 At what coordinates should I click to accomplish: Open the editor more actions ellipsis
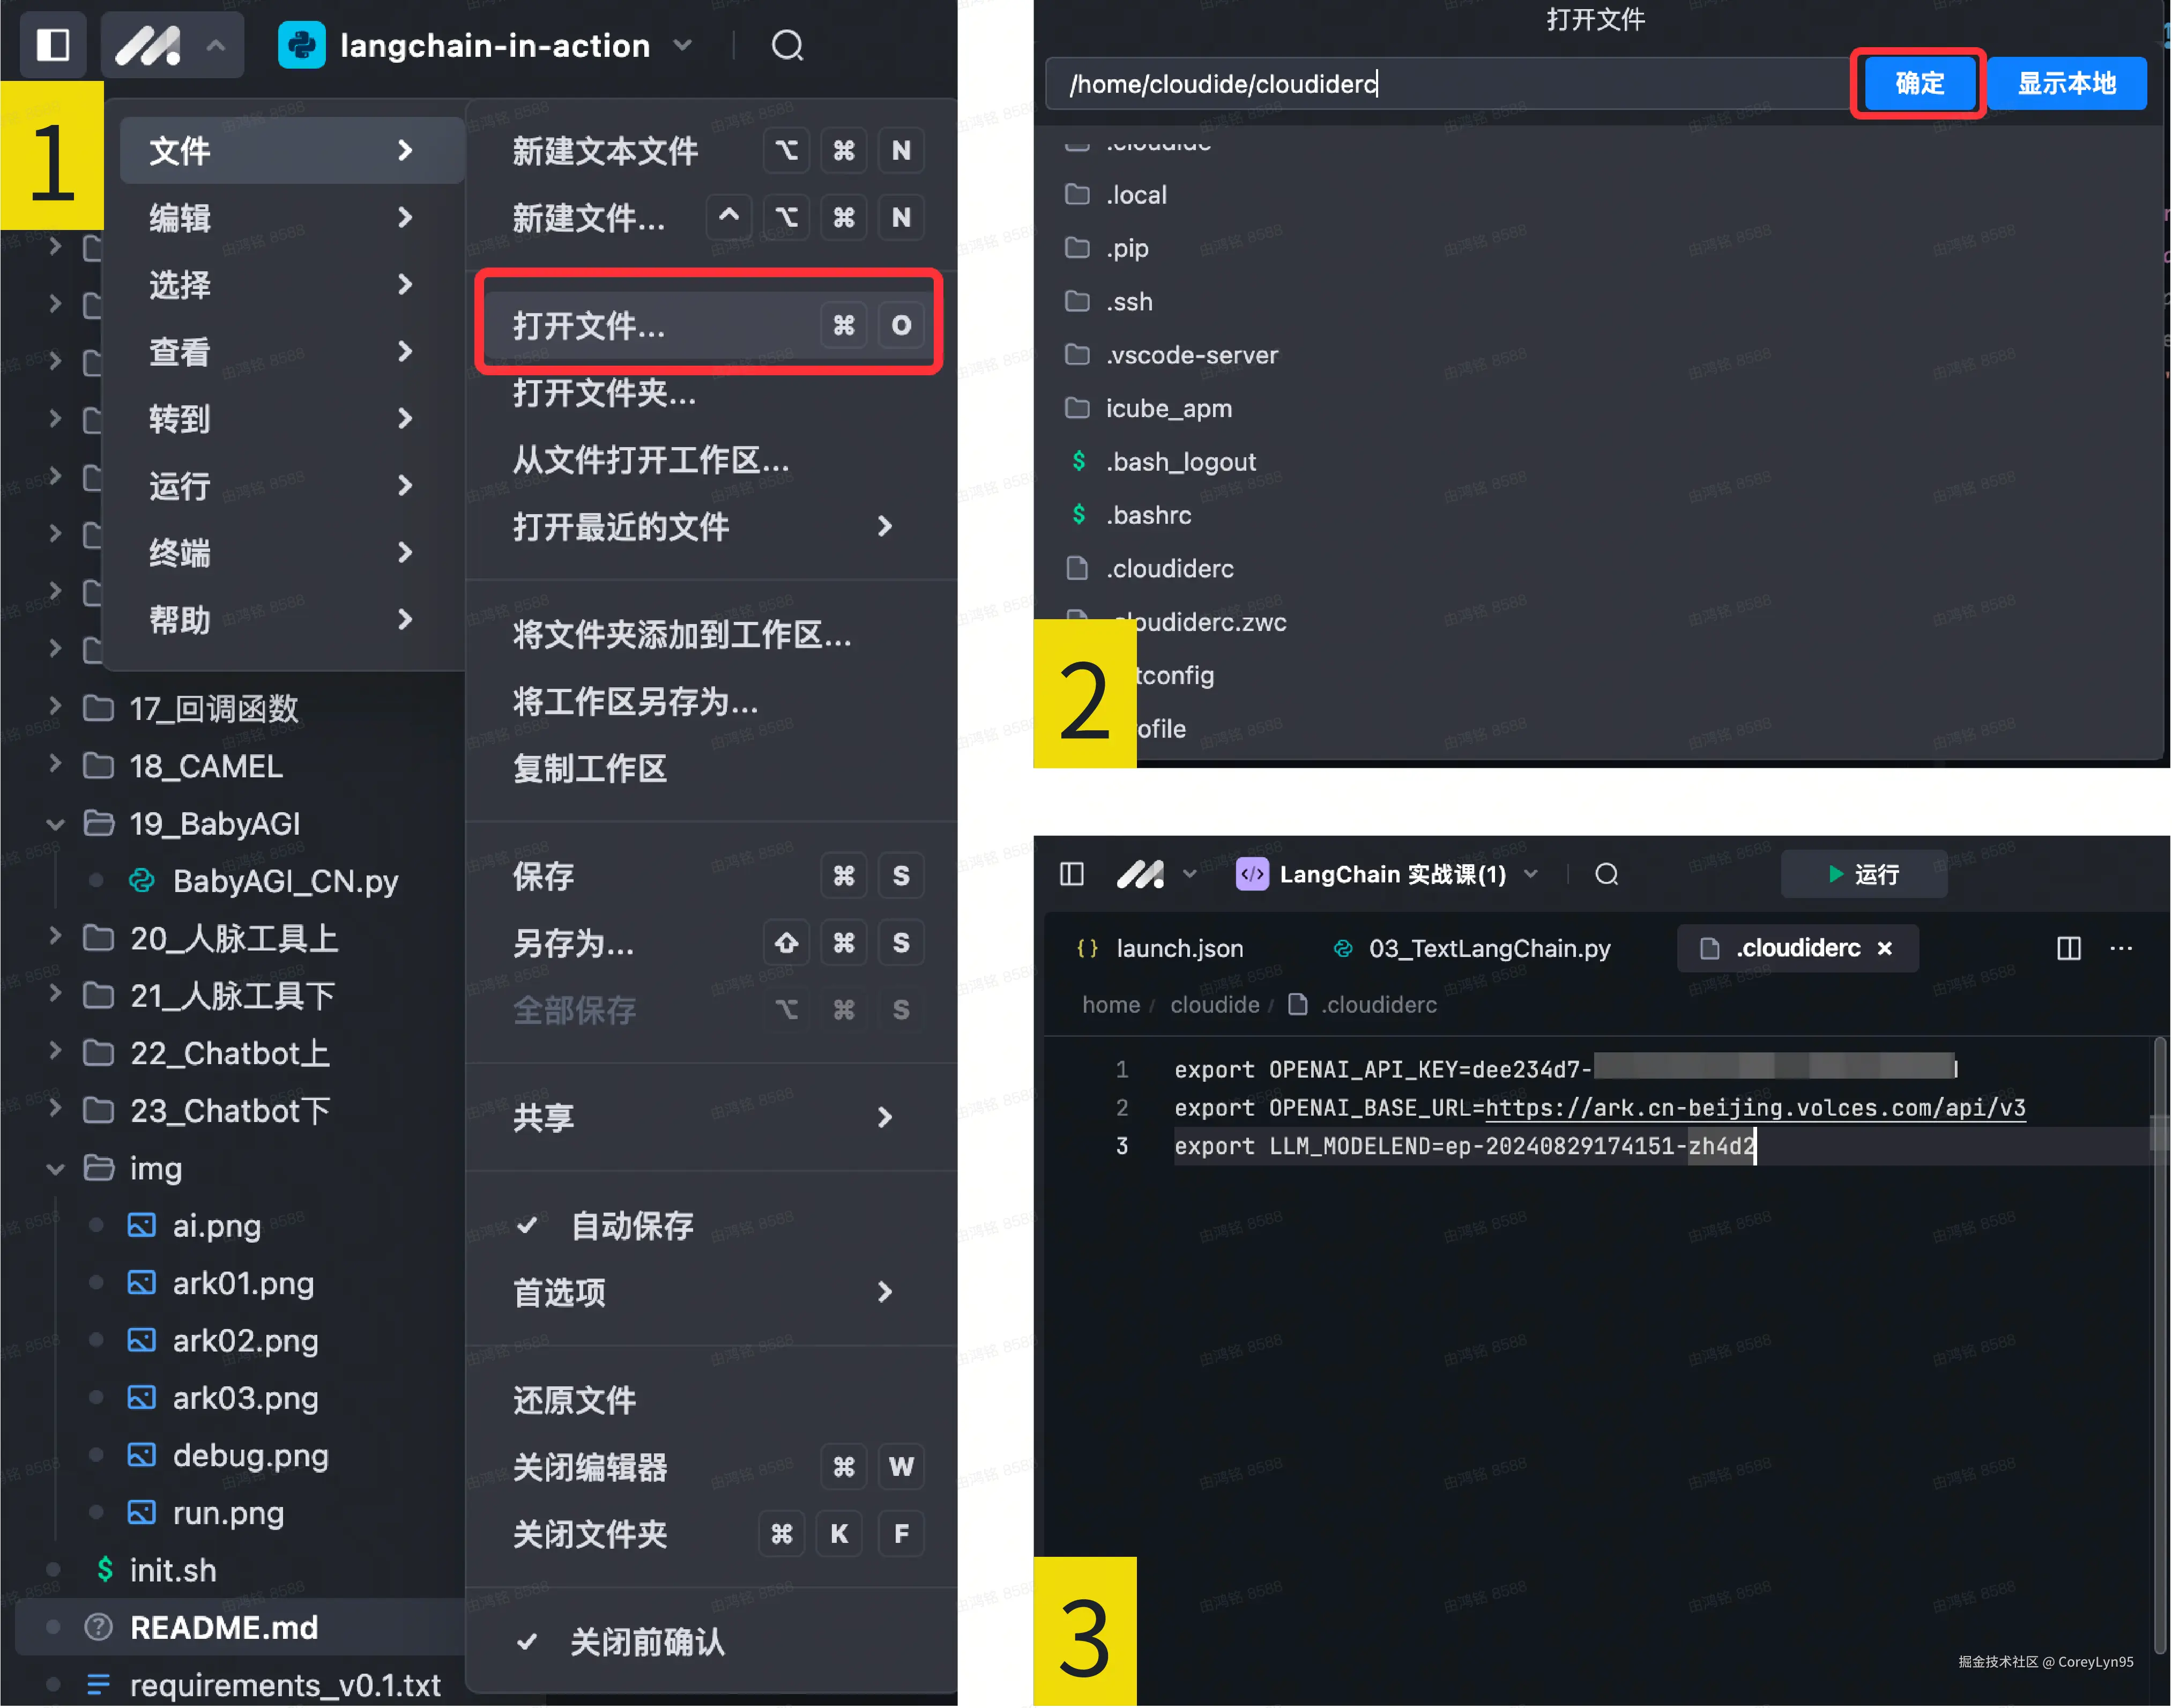click(x=2120, y=948)
